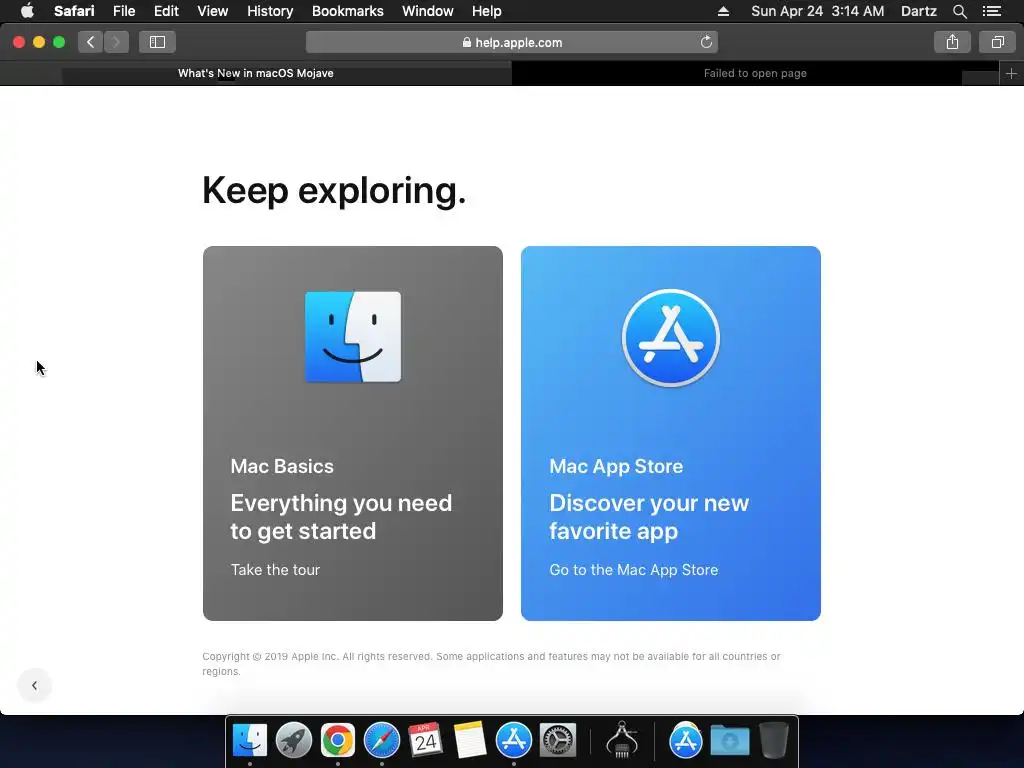Open the File menu
This screenshot has height=768, width=1024.
point(123,11)
